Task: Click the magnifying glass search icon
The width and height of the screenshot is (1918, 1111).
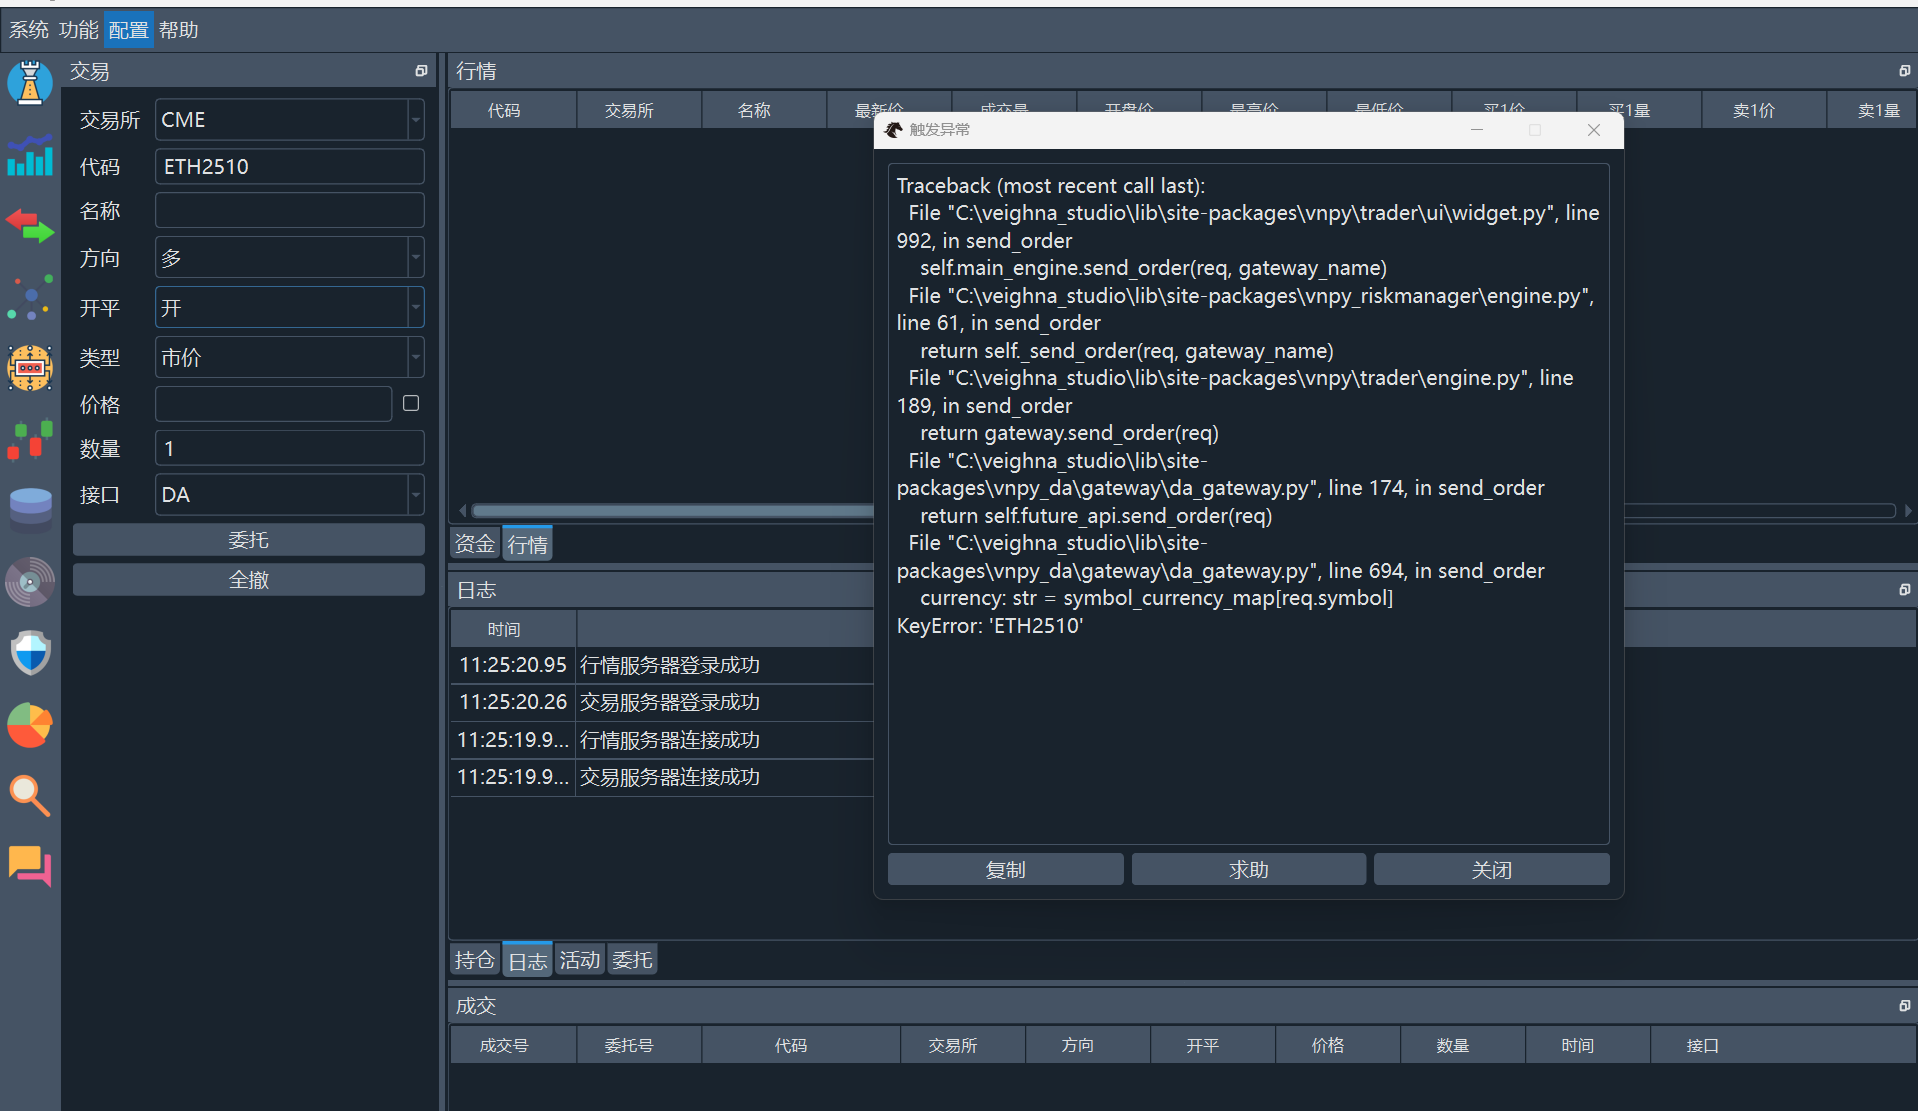Action: (x=30, y=796)
